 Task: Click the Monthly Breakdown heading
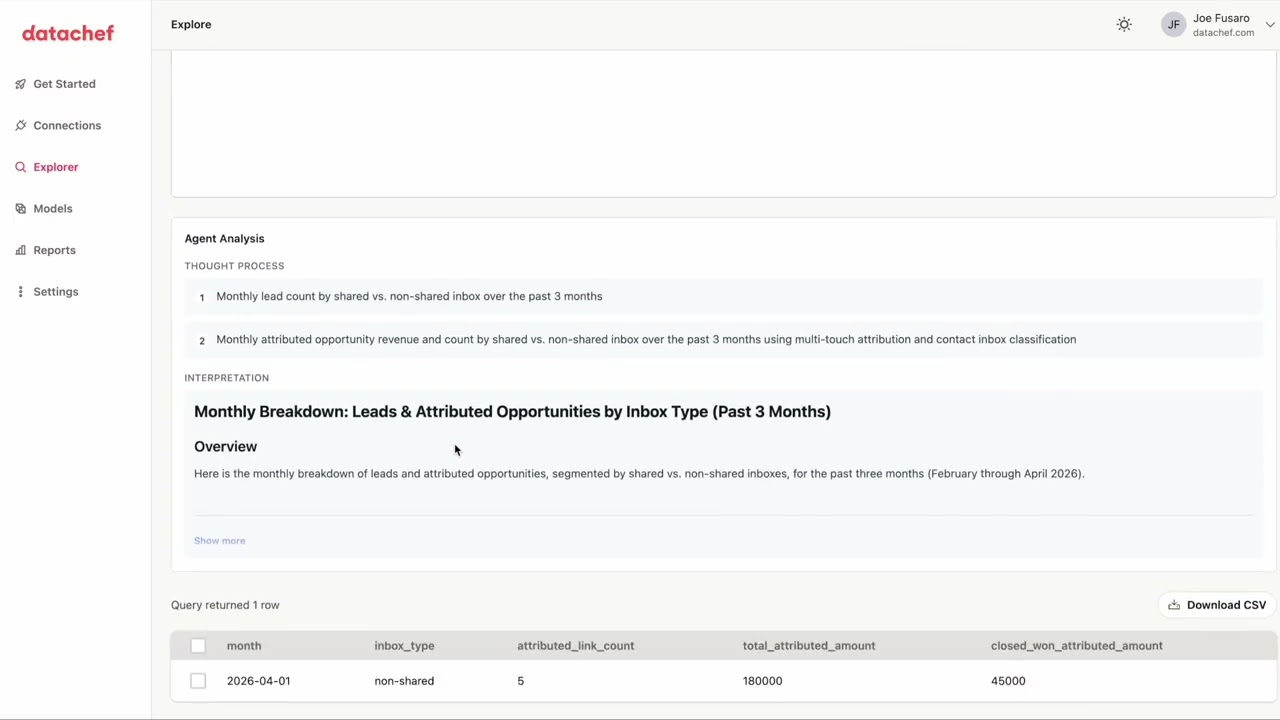pos(512,412)
